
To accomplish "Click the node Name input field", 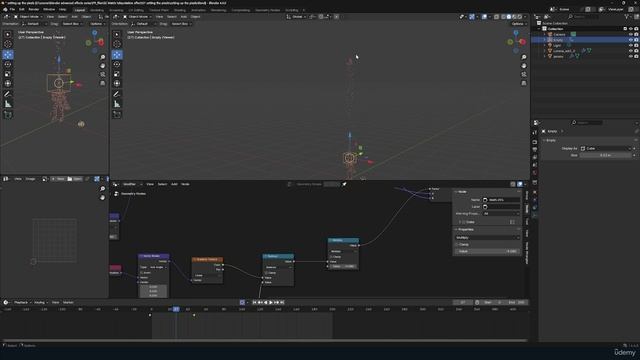I will tap(502, 200).
